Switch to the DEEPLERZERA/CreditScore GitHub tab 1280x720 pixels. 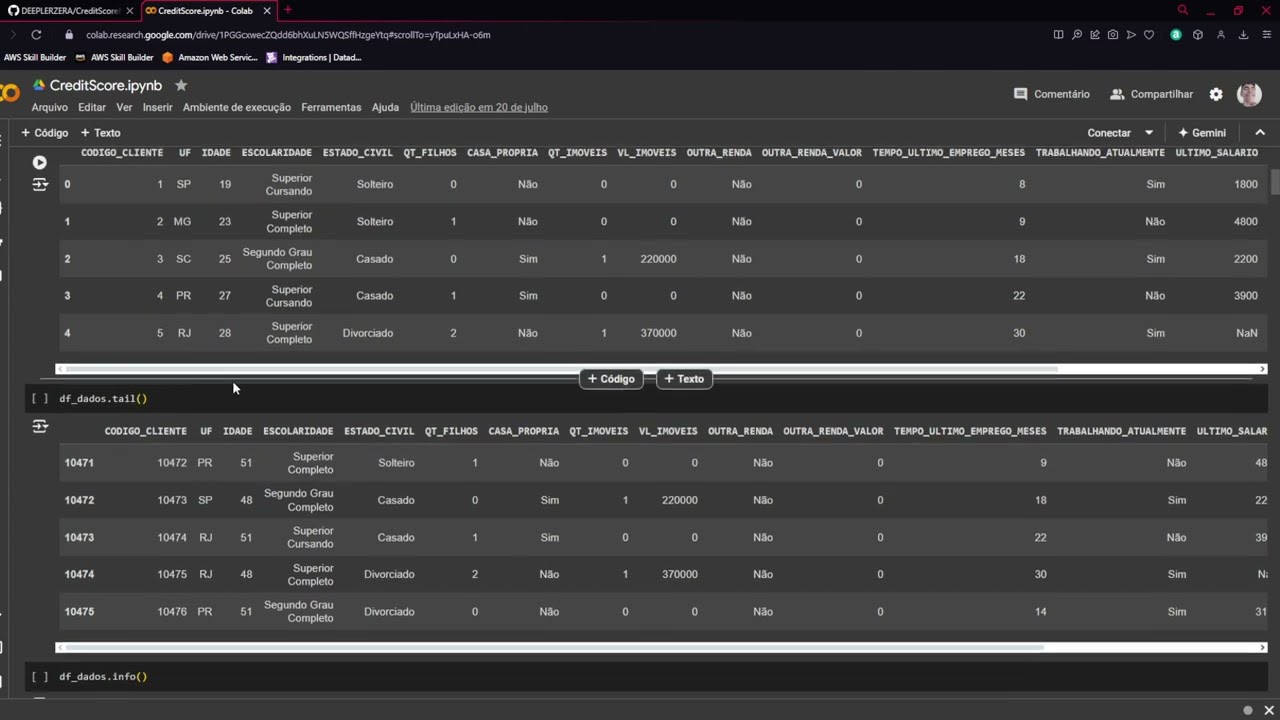coord(68,11)
